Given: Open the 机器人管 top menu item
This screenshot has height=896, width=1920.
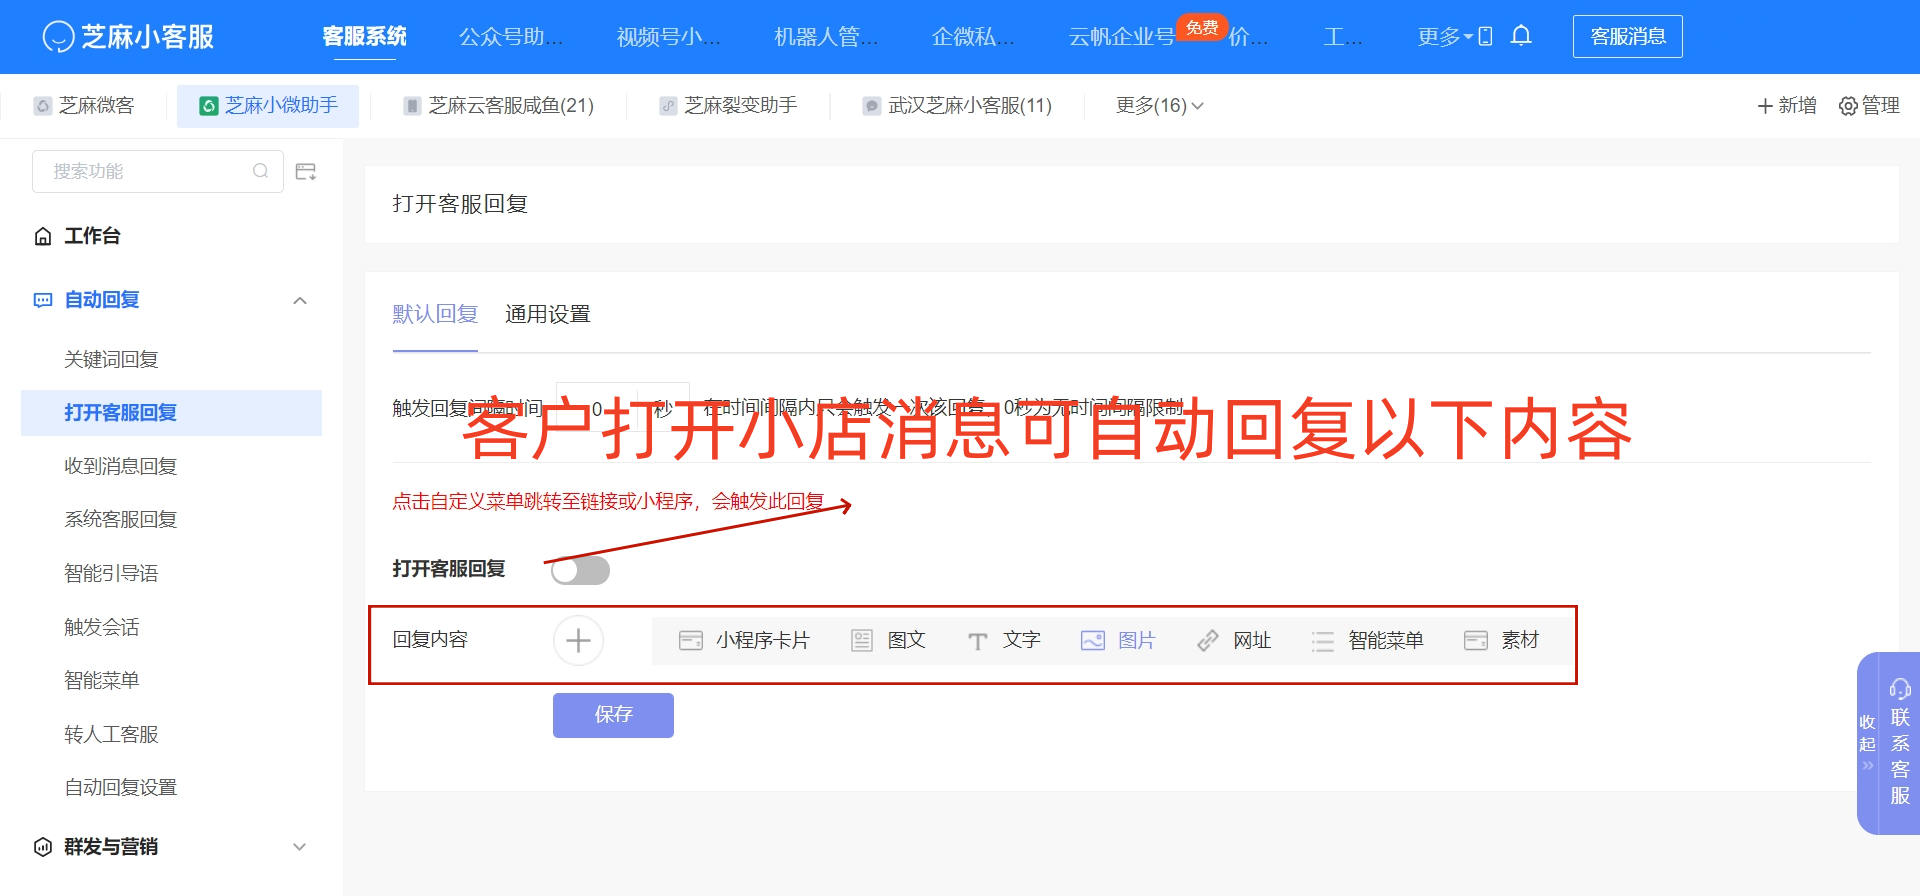Looking at the screenshot, I should 826,37.
